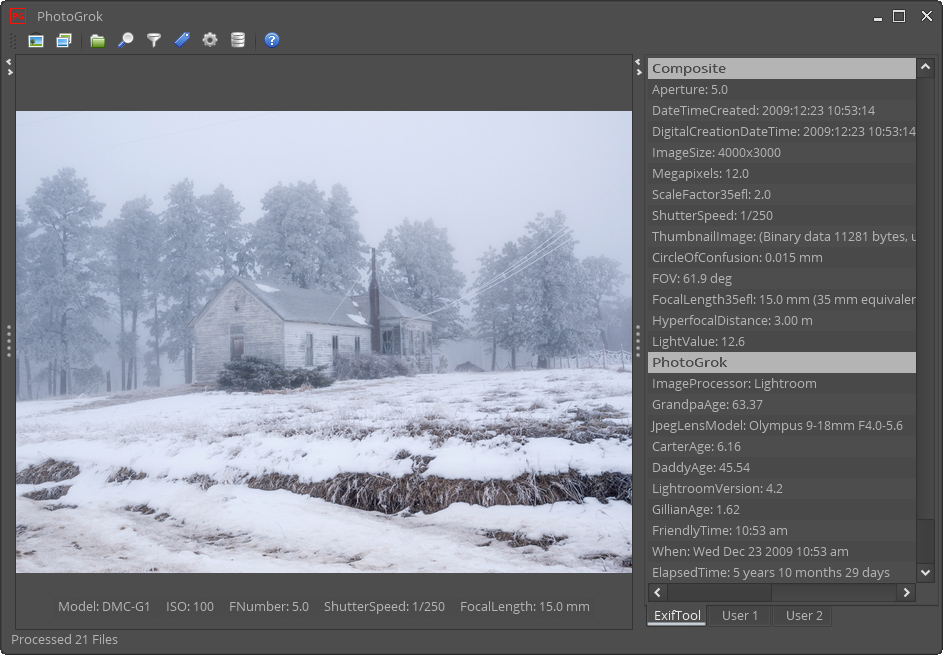Screen dimensions: 943x655
Task: Toggle the filter funnel icon
Action: click(x=153, y=40)
